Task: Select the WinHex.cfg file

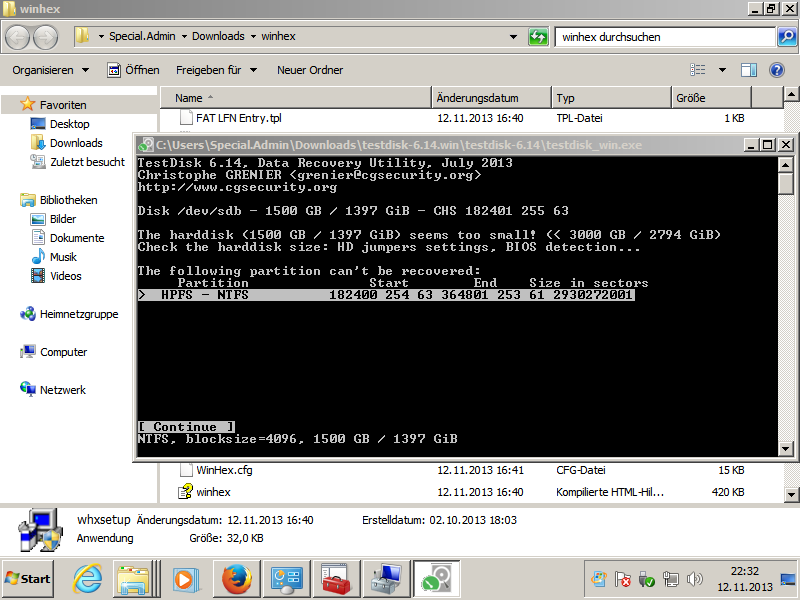Action: point(224,470)
